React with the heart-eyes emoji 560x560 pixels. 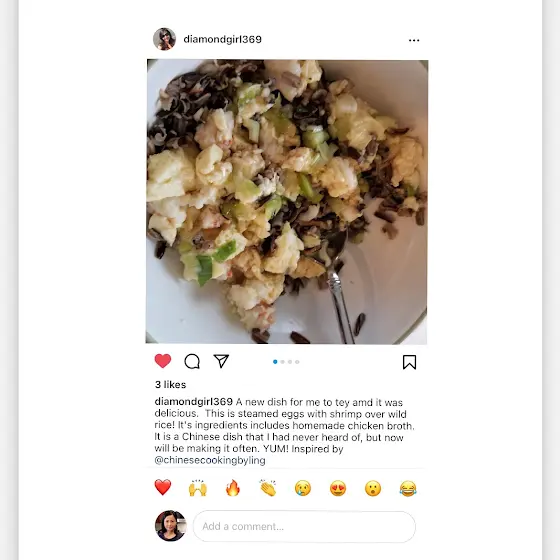pyautogui.click(x=338, y=488)
